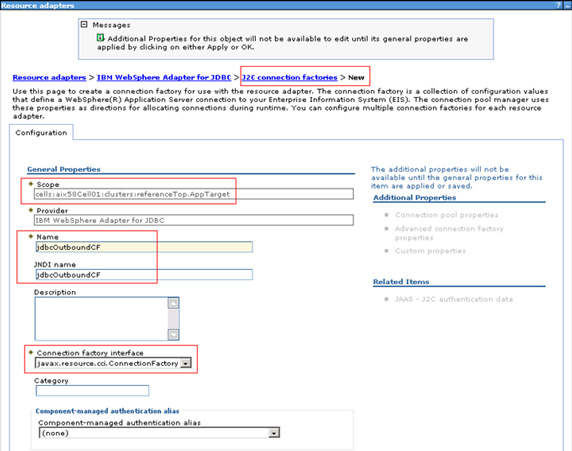
Task: Click Description scrollbar down arrow
Action: (173, 335)
